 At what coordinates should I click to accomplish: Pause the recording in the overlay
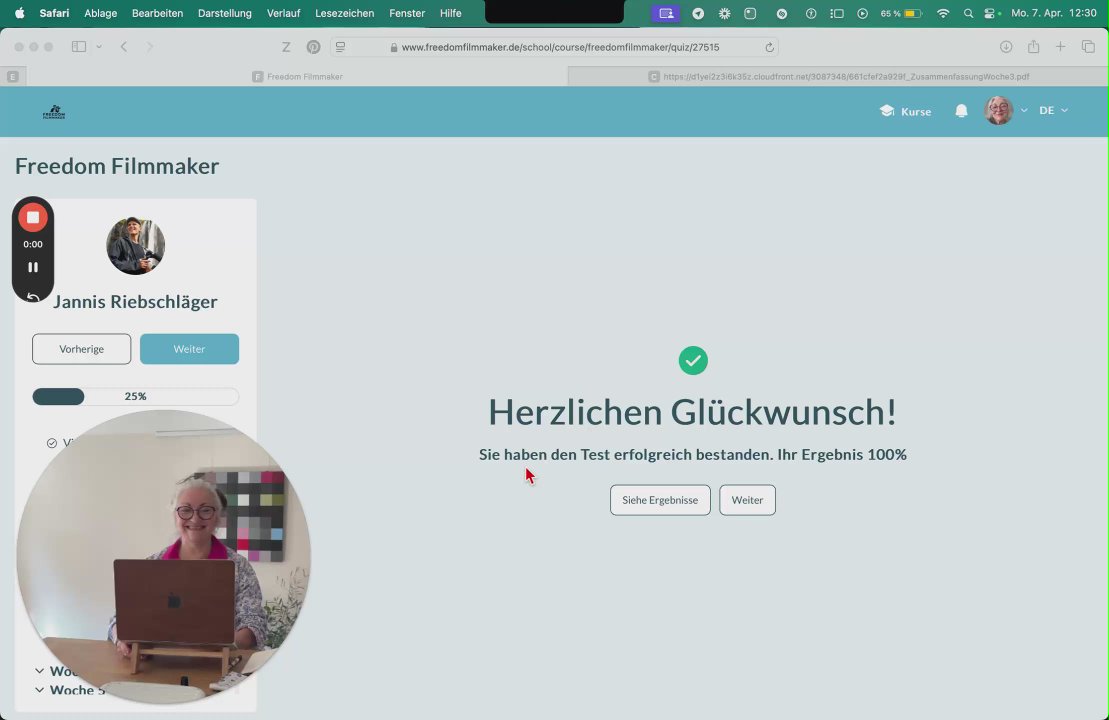(33, 267)
